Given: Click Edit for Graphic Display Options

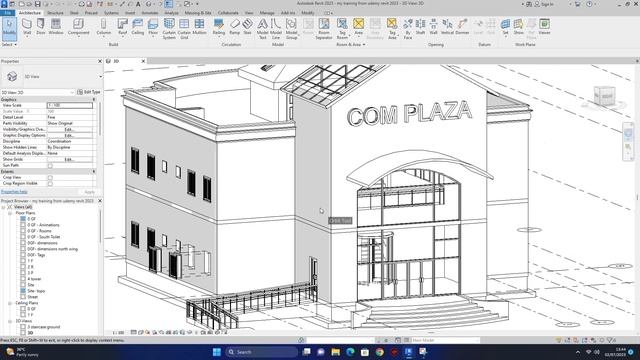Looking at the screenshot, I should pyautogui.click(x=69, y=136).
